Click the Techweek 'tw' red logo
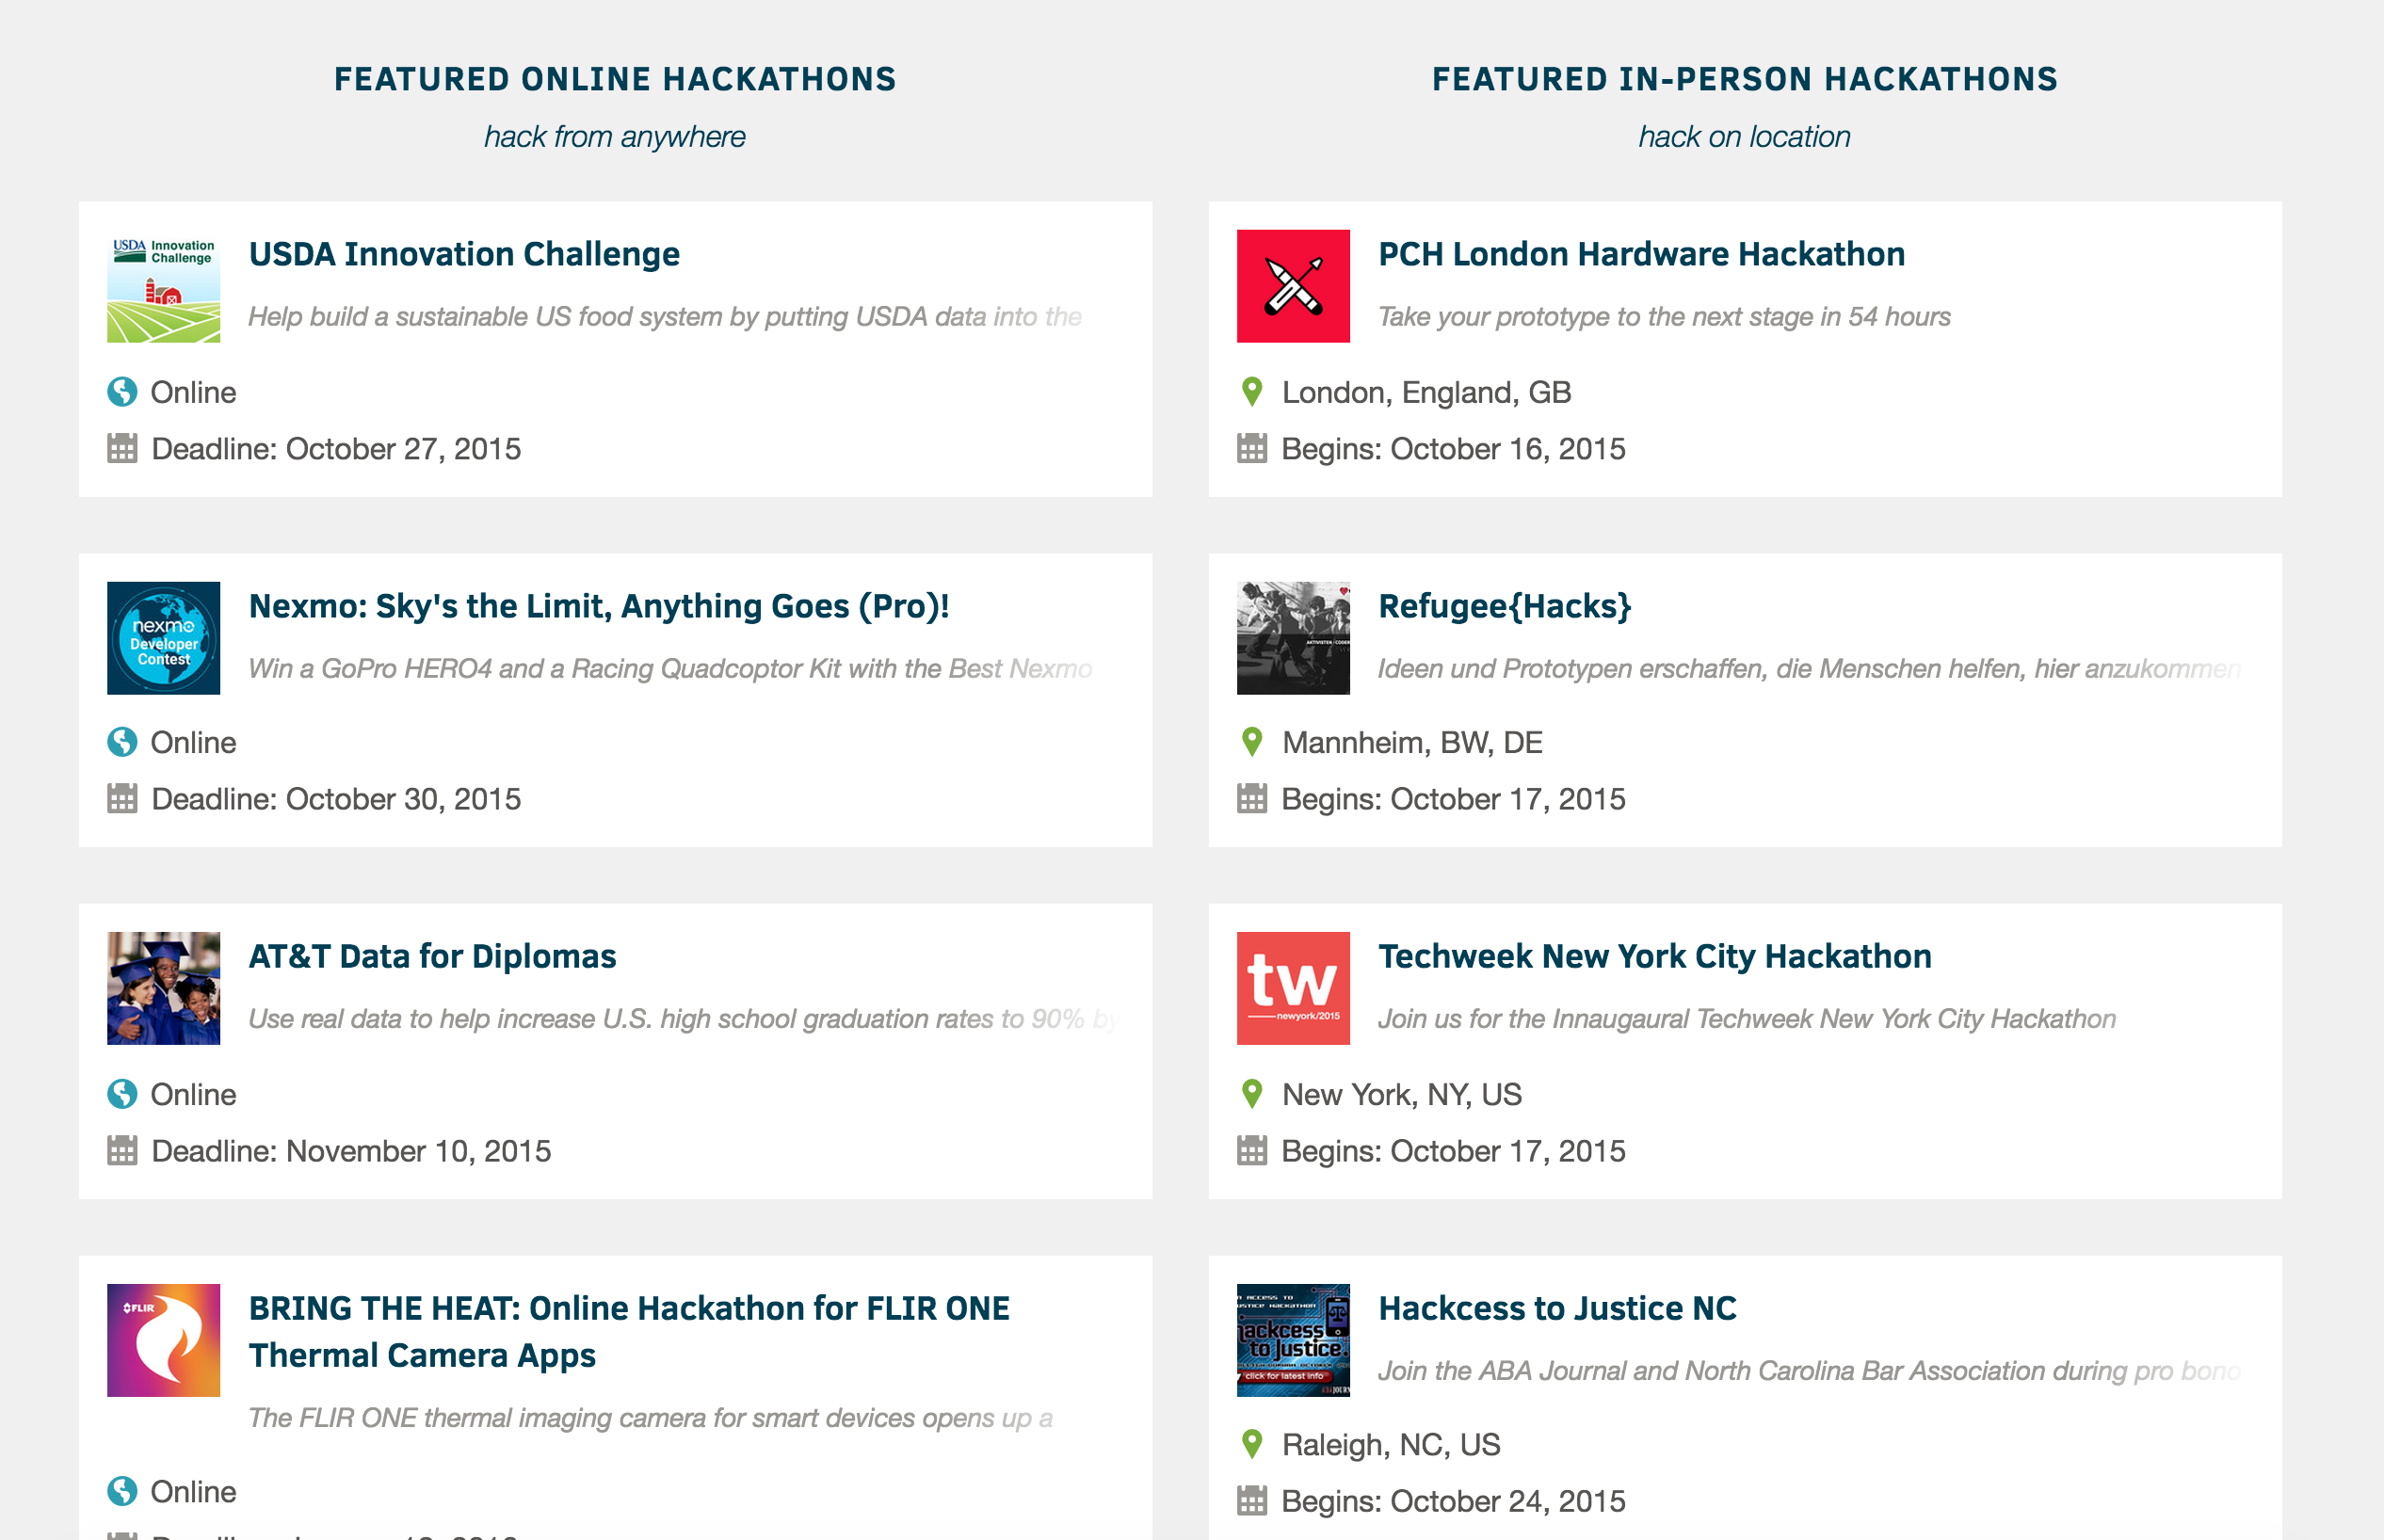 click(x=1293, y=988)
